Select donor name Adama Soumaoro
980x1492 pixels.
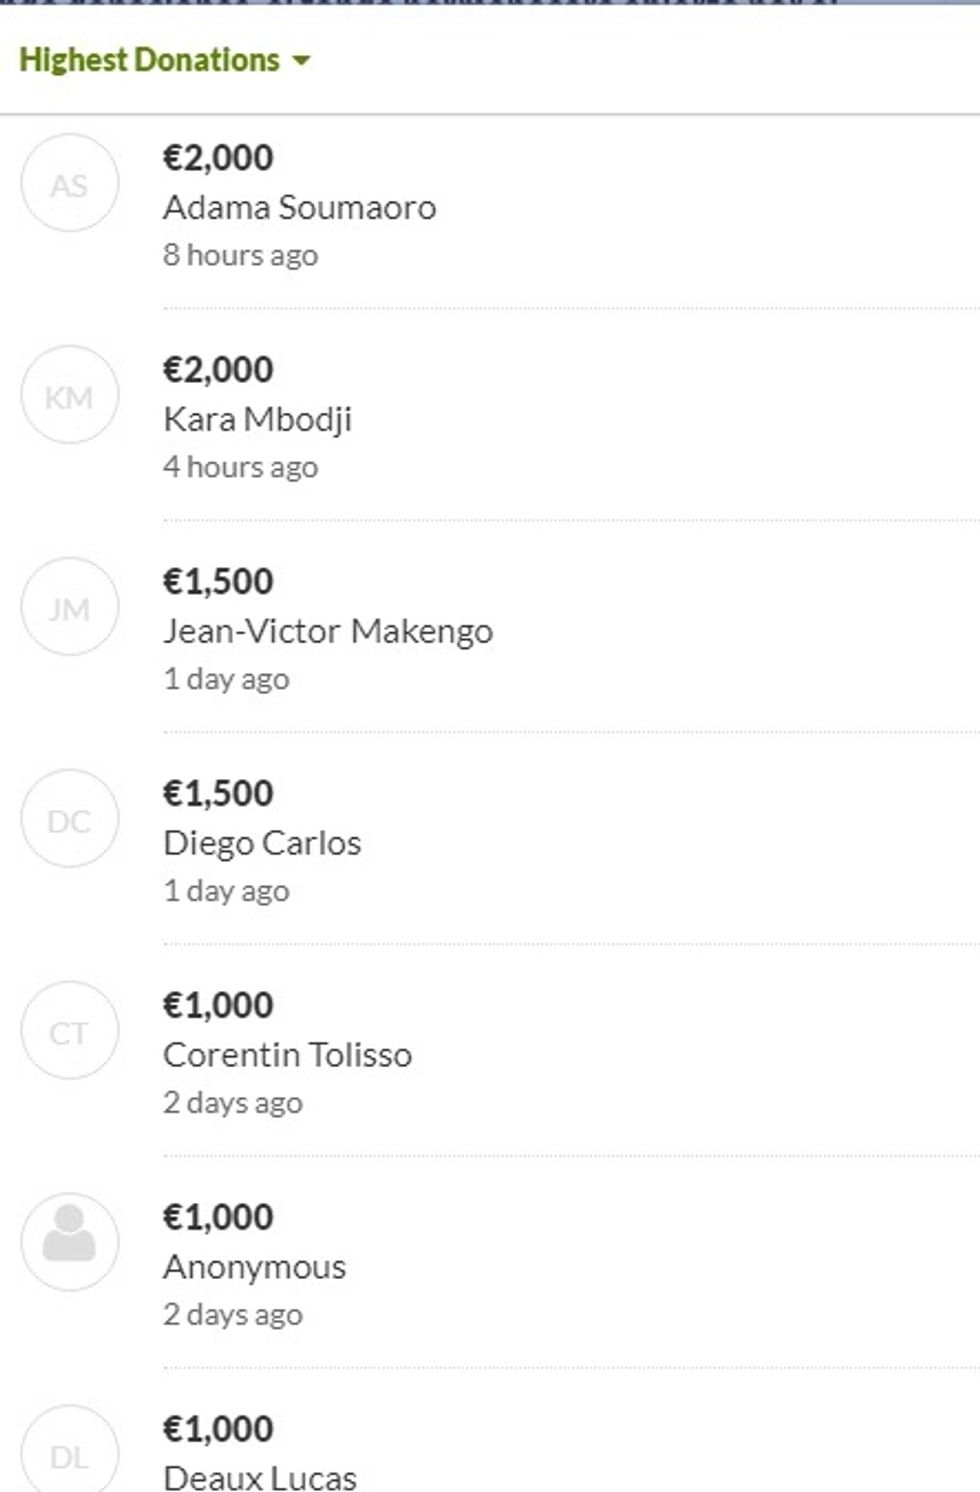pos(299,207)
